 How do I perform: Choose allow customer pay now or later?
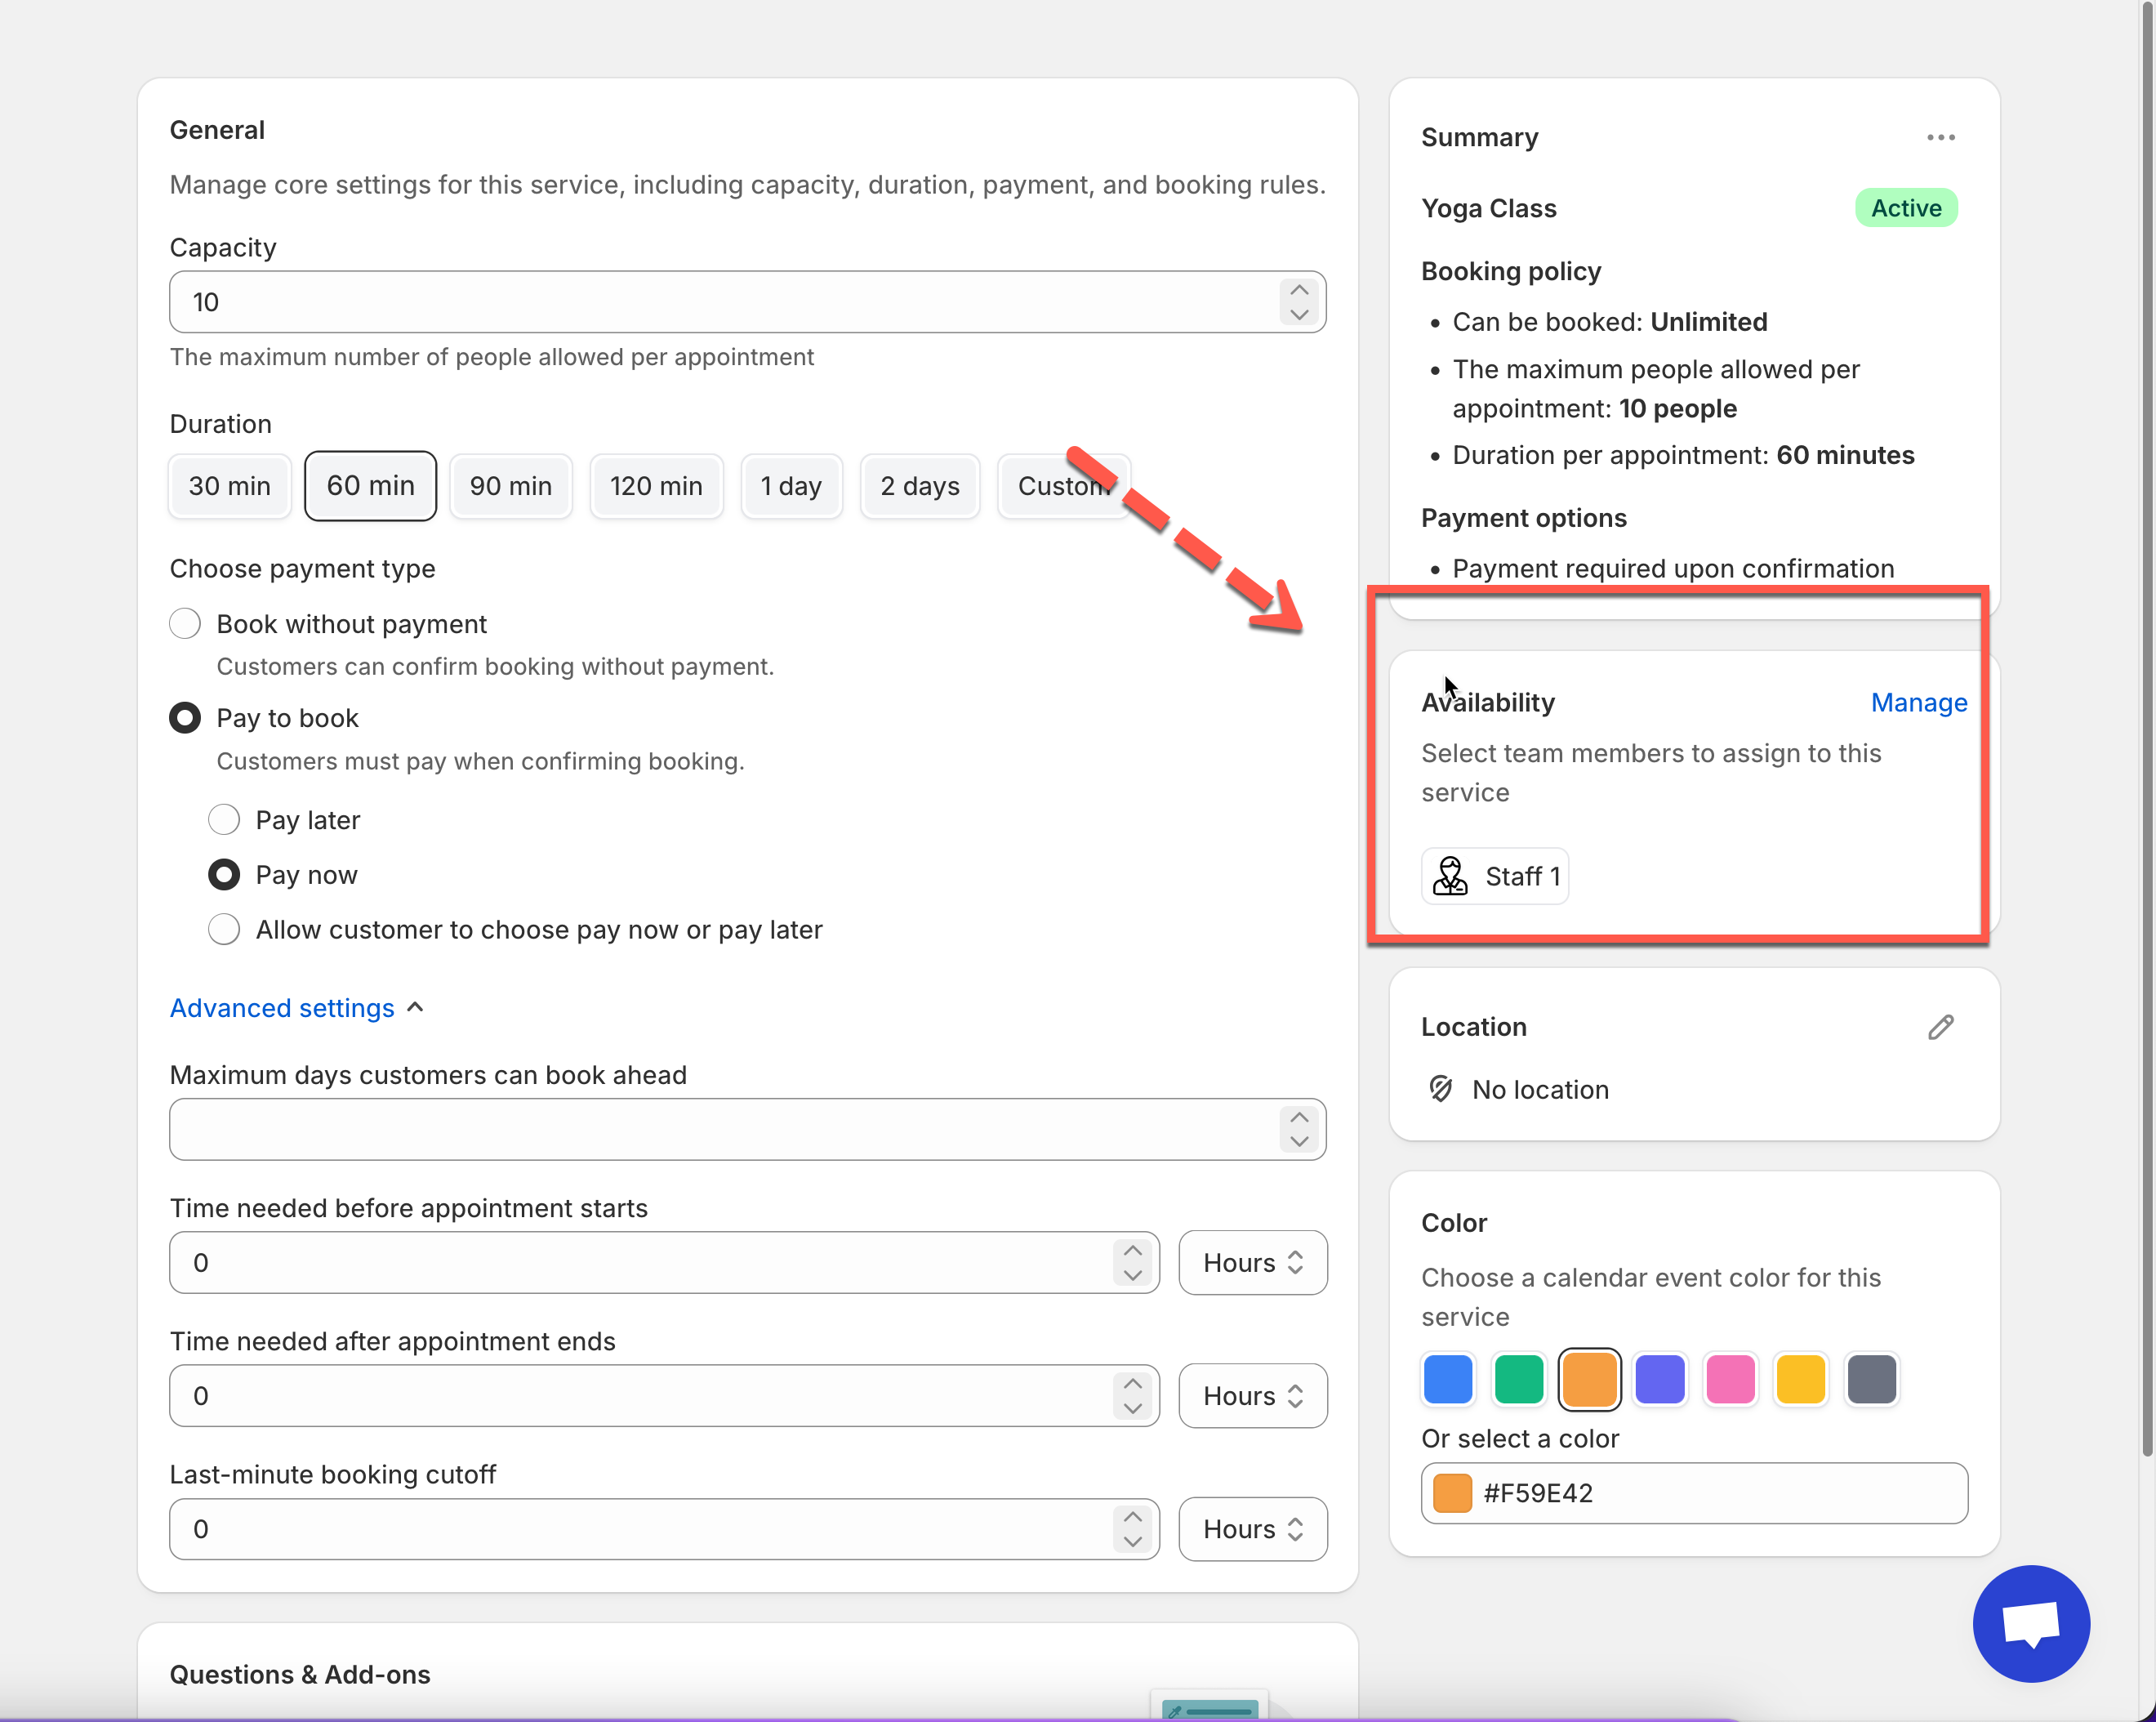coord(224,929)
